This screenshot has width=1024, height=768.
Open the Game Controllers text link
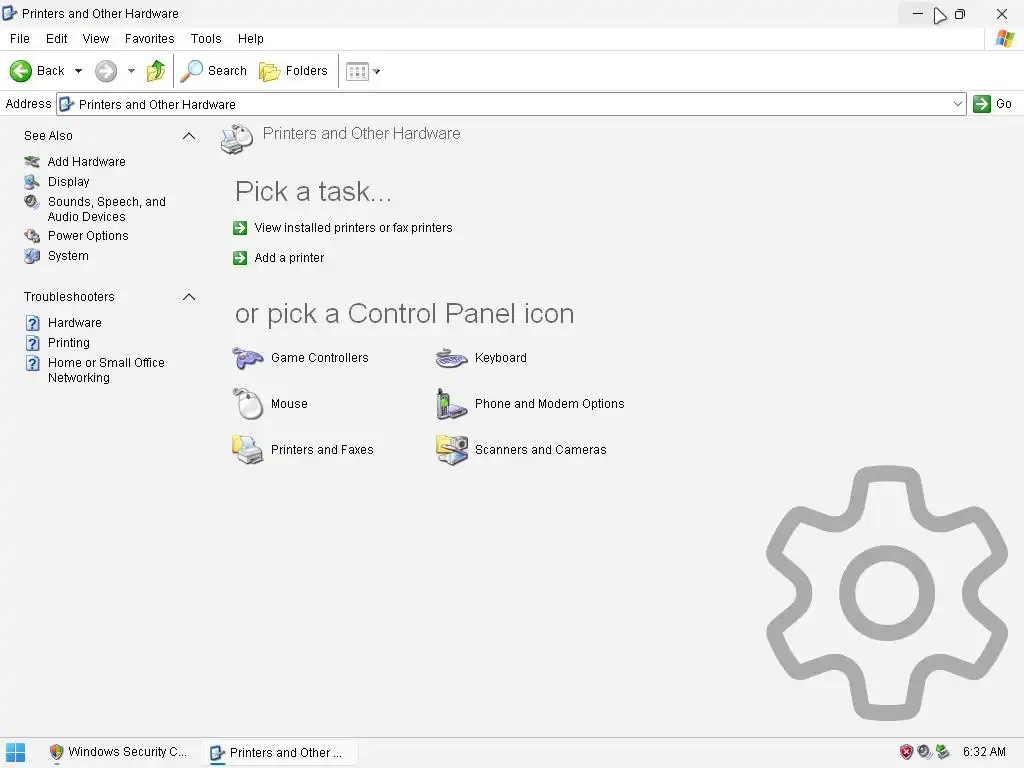coord(320,358)
